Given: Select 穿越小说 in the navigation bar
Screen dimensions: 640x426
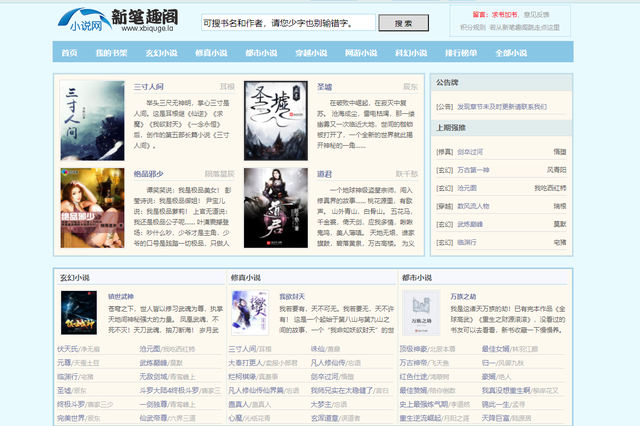Looking at the screenshot, I should (x=311, y=53).
